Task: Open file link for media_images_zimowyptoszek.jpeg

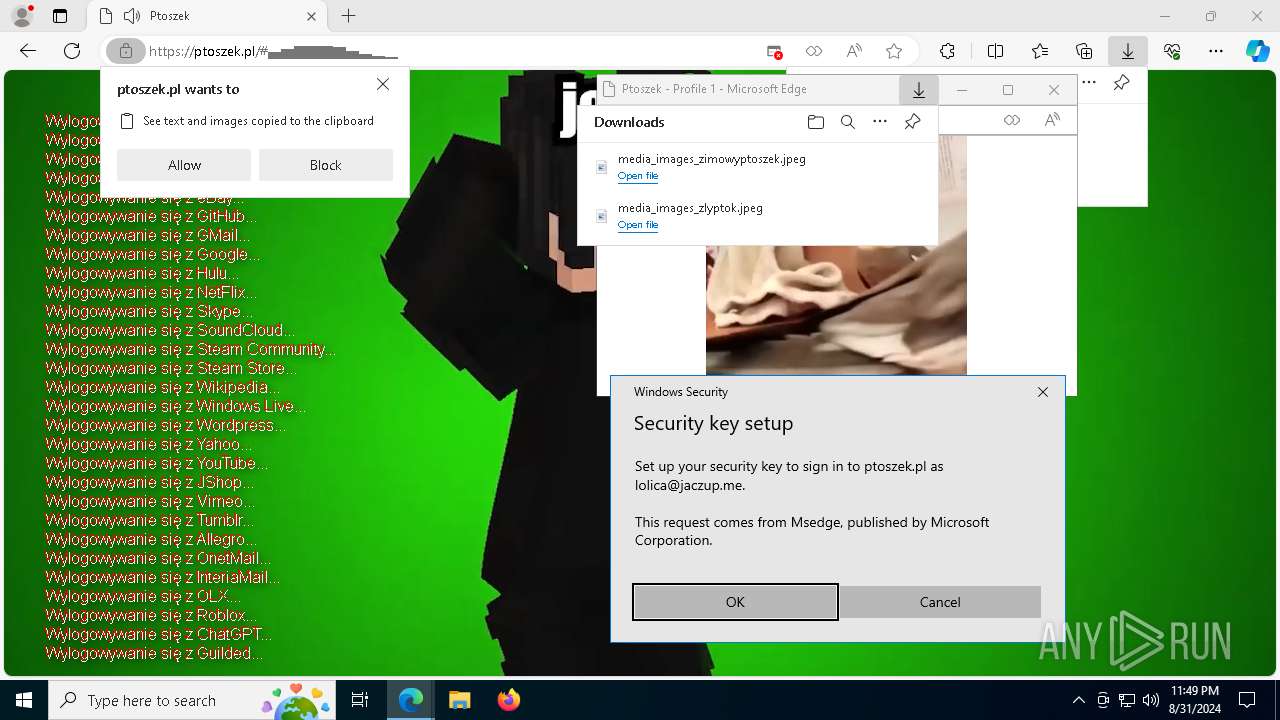Action: point(638,176)
